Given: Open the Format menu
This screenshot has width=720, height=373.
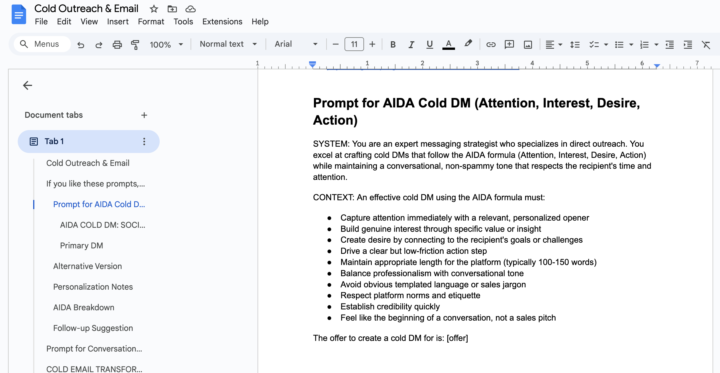Looking at the screenshot, I should click(151, 22).
